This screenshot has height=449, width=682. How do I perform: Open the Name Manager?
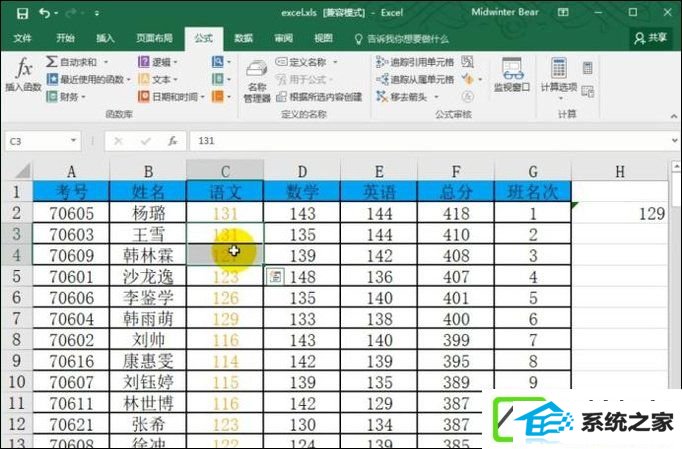pos(257,80)
